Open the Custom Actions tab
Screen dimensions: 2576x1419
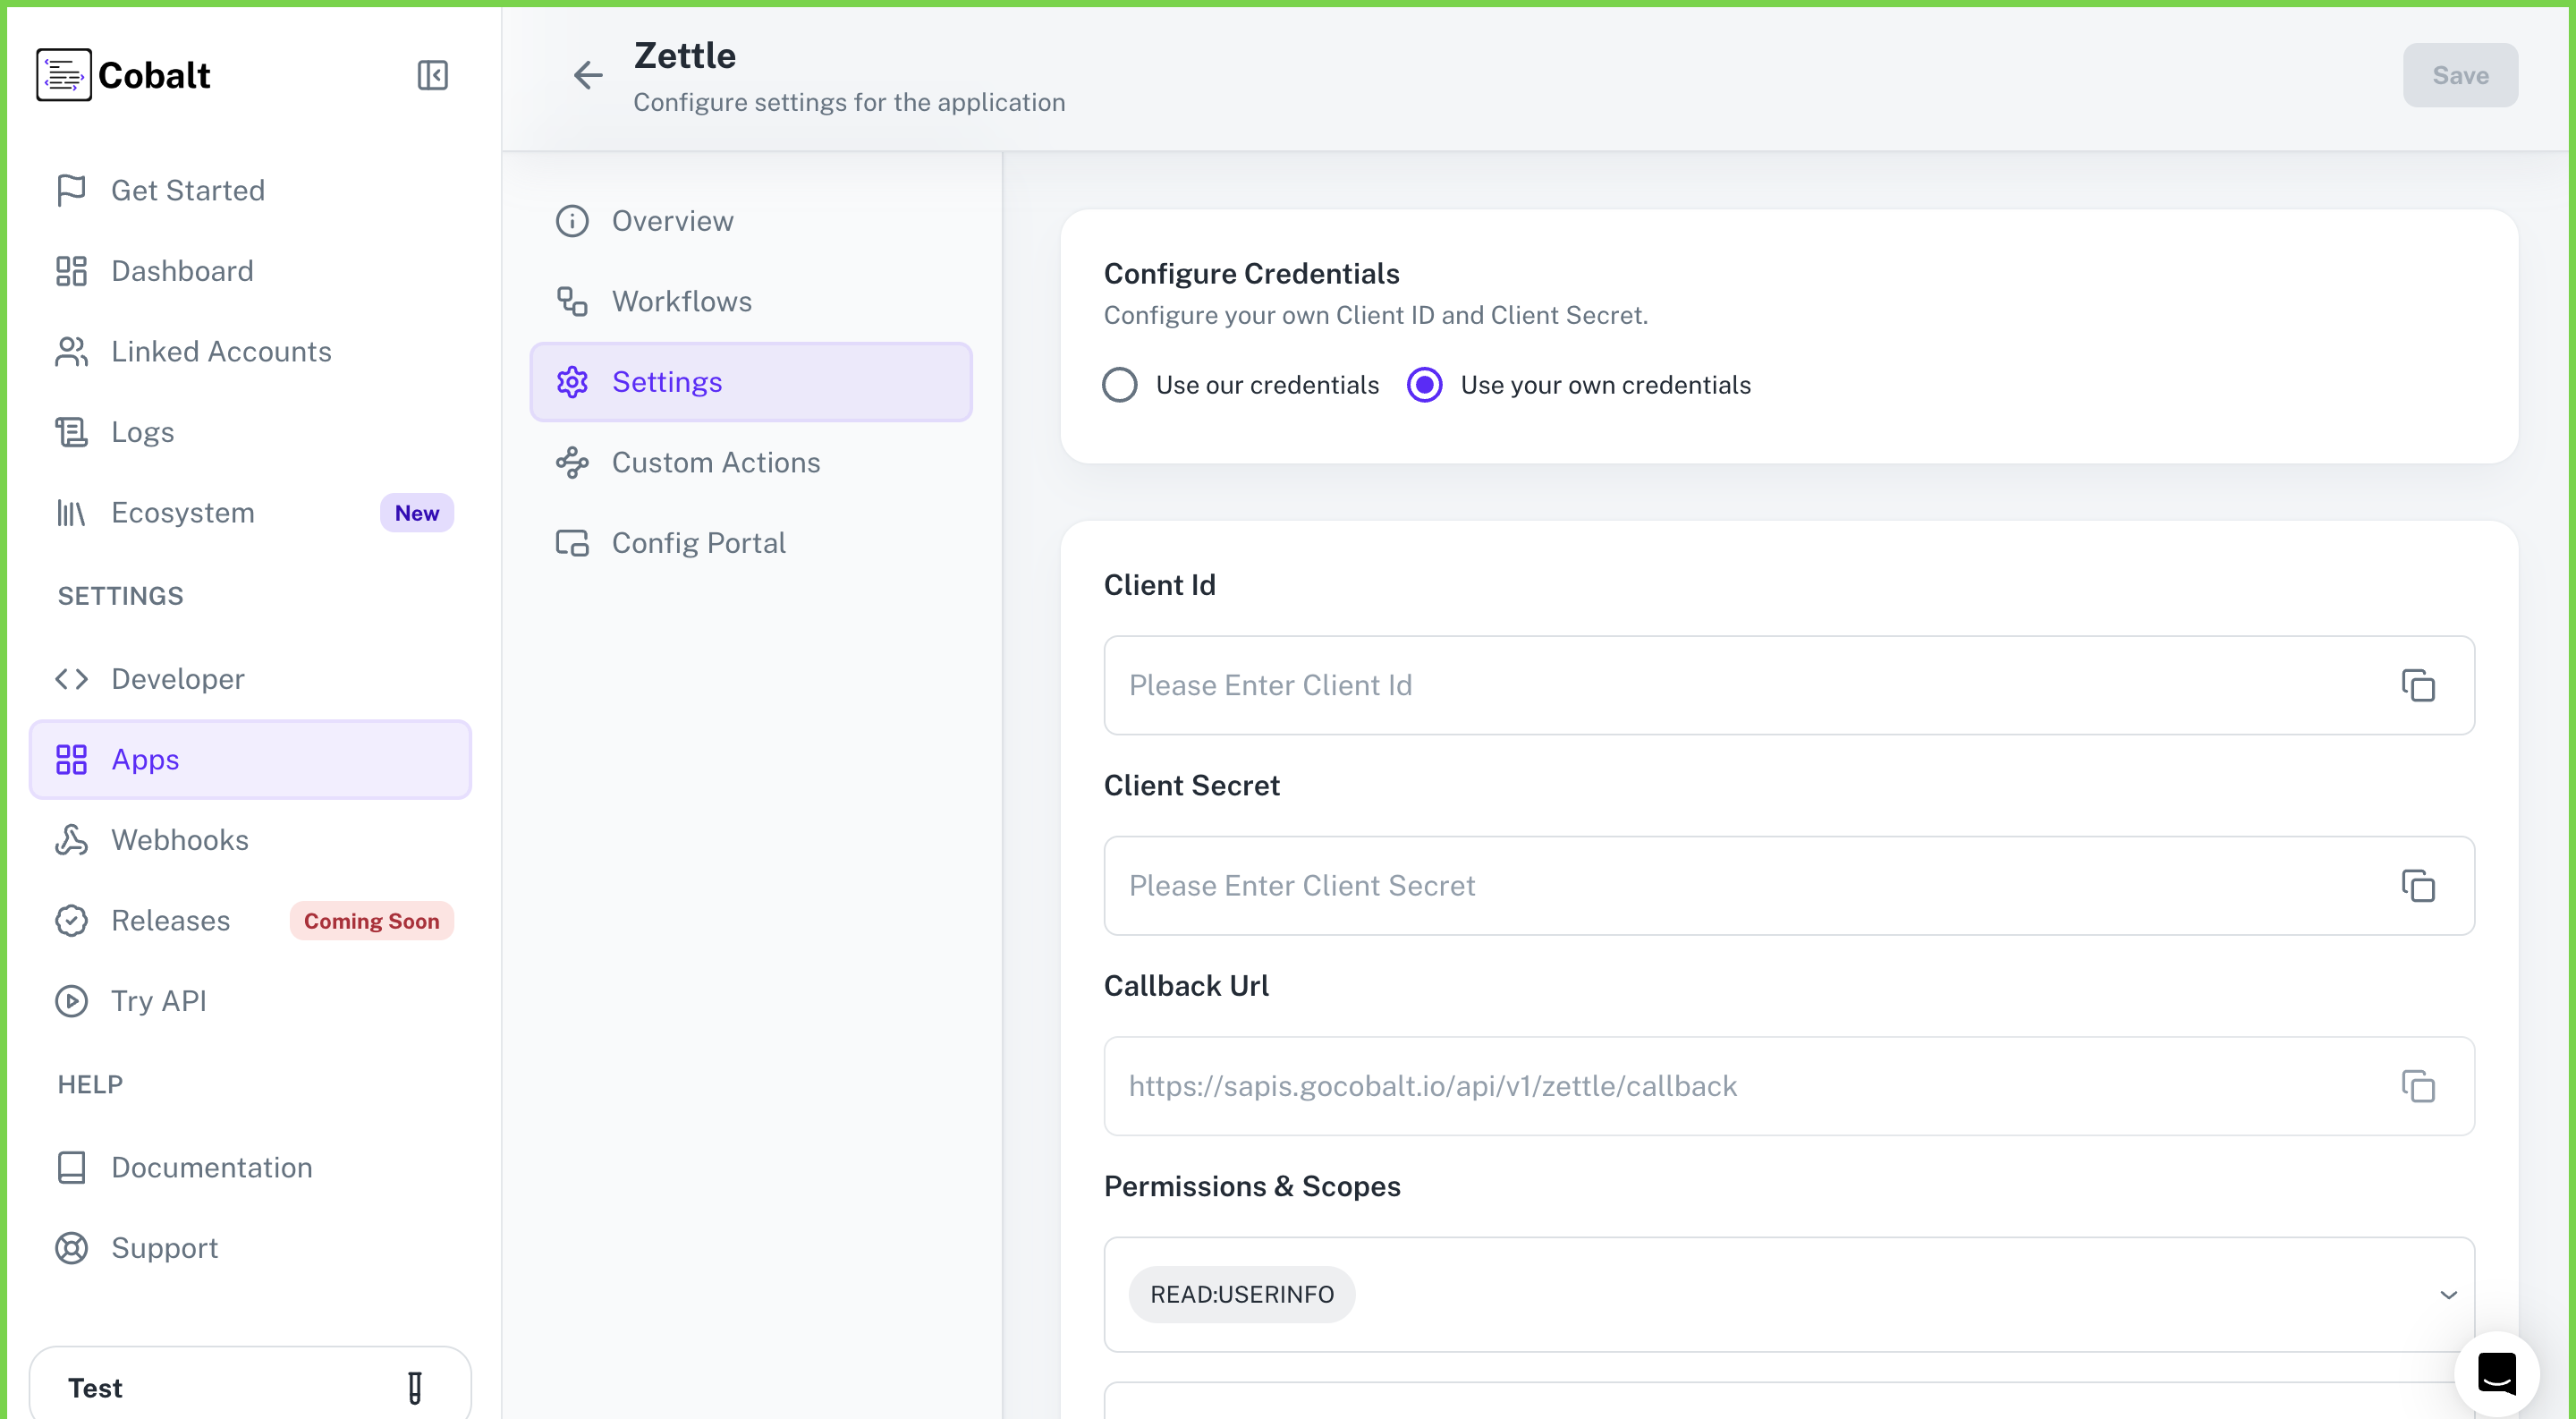716,462
